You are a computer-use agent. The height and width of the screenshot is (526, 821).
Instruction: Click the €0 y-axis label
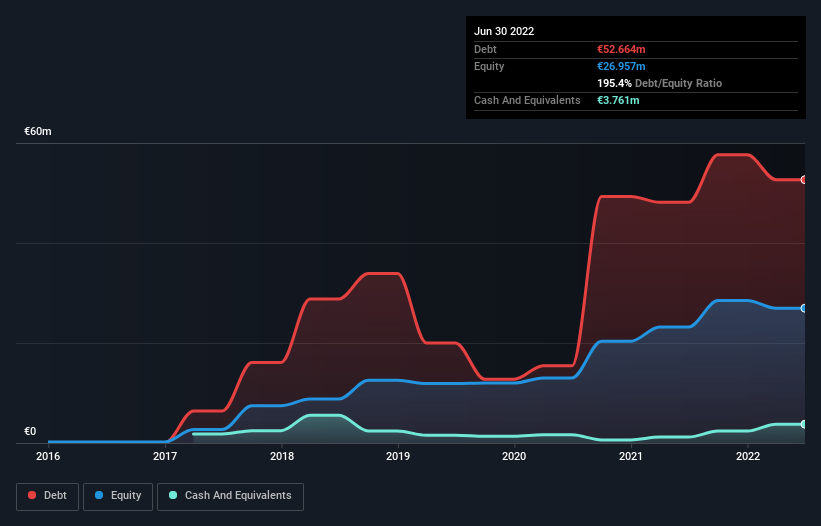[x=30, y=431]
